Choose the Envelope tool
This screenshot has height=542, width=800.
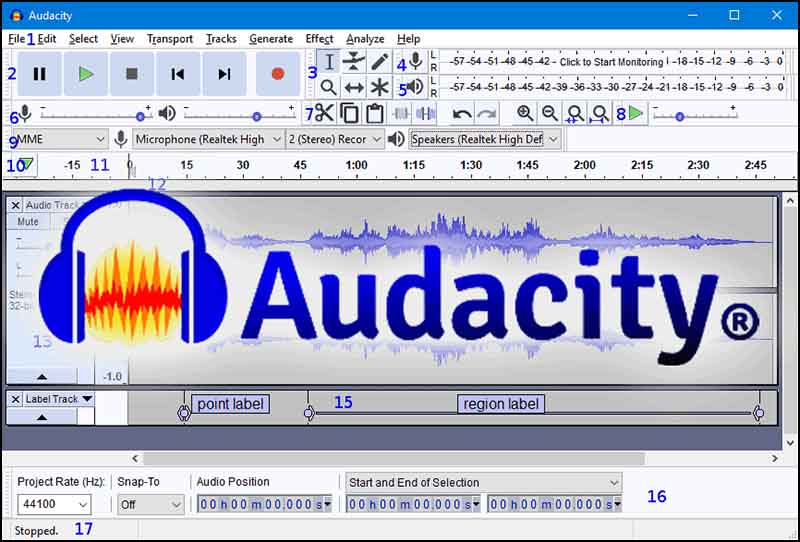coord(354,62)
